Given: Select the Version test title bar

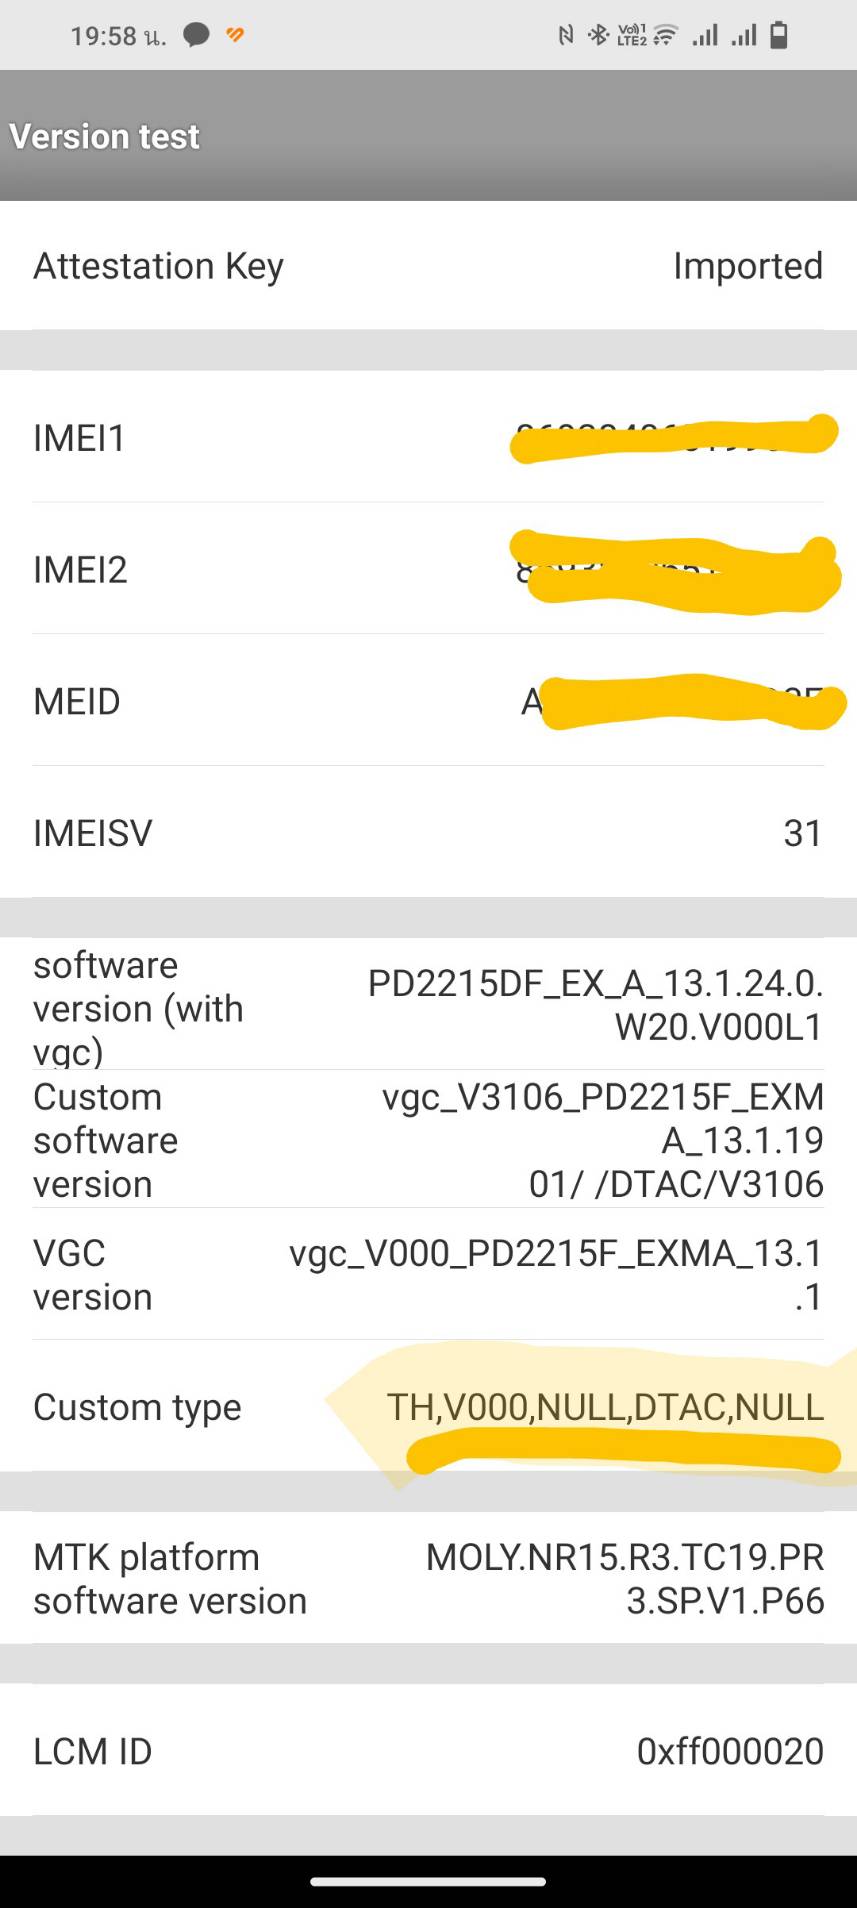Looking at the screenshot, I should tap(428, 136).
